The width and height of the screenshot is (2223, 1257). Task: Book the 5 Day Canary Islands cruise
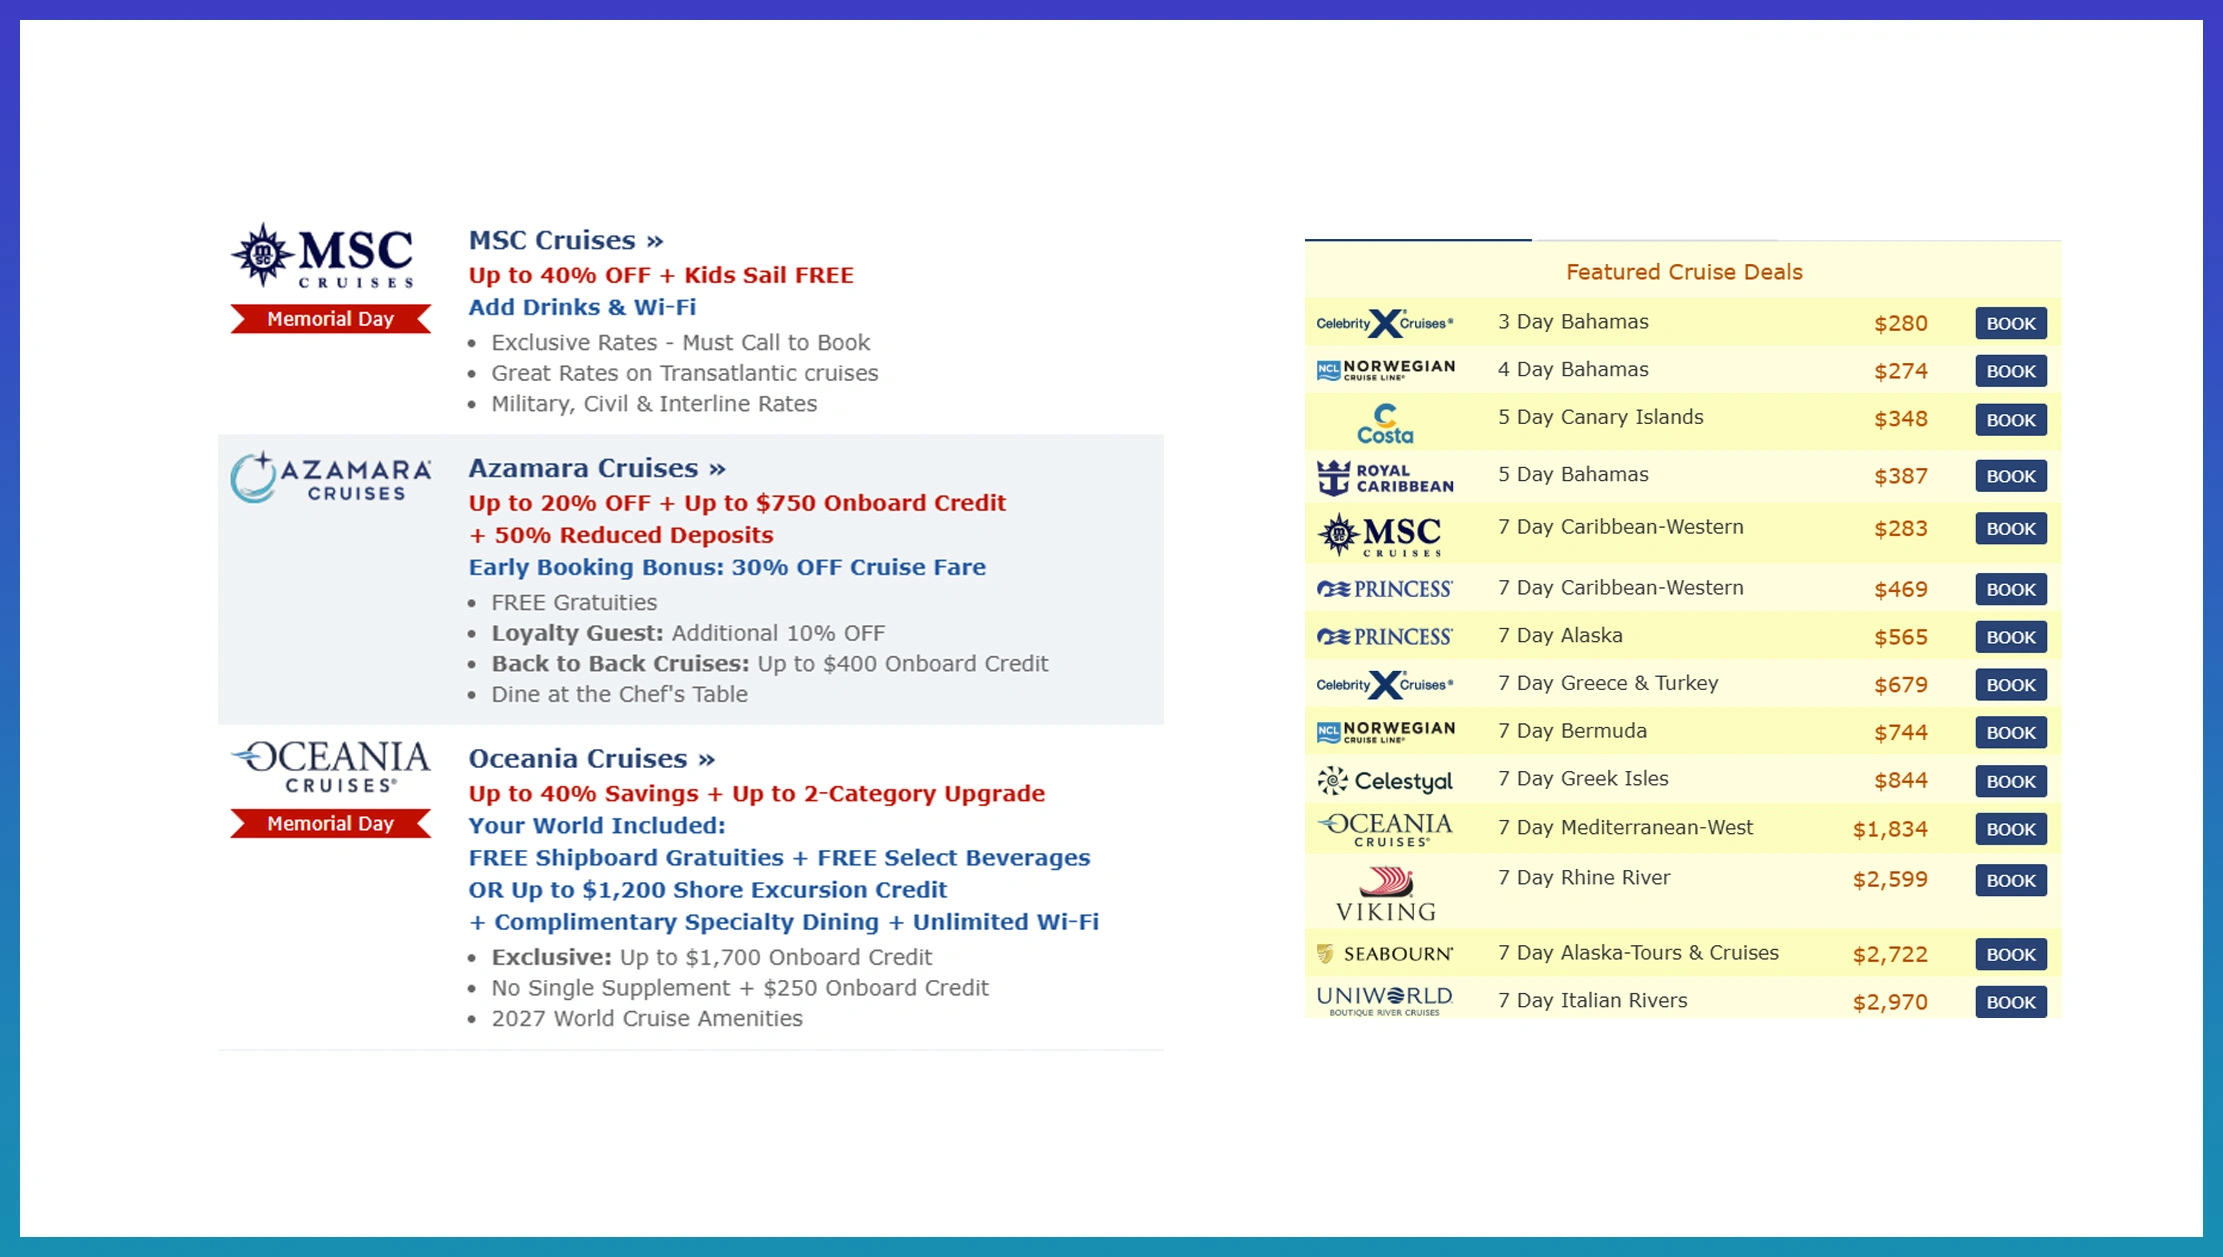pos(2011,420)
